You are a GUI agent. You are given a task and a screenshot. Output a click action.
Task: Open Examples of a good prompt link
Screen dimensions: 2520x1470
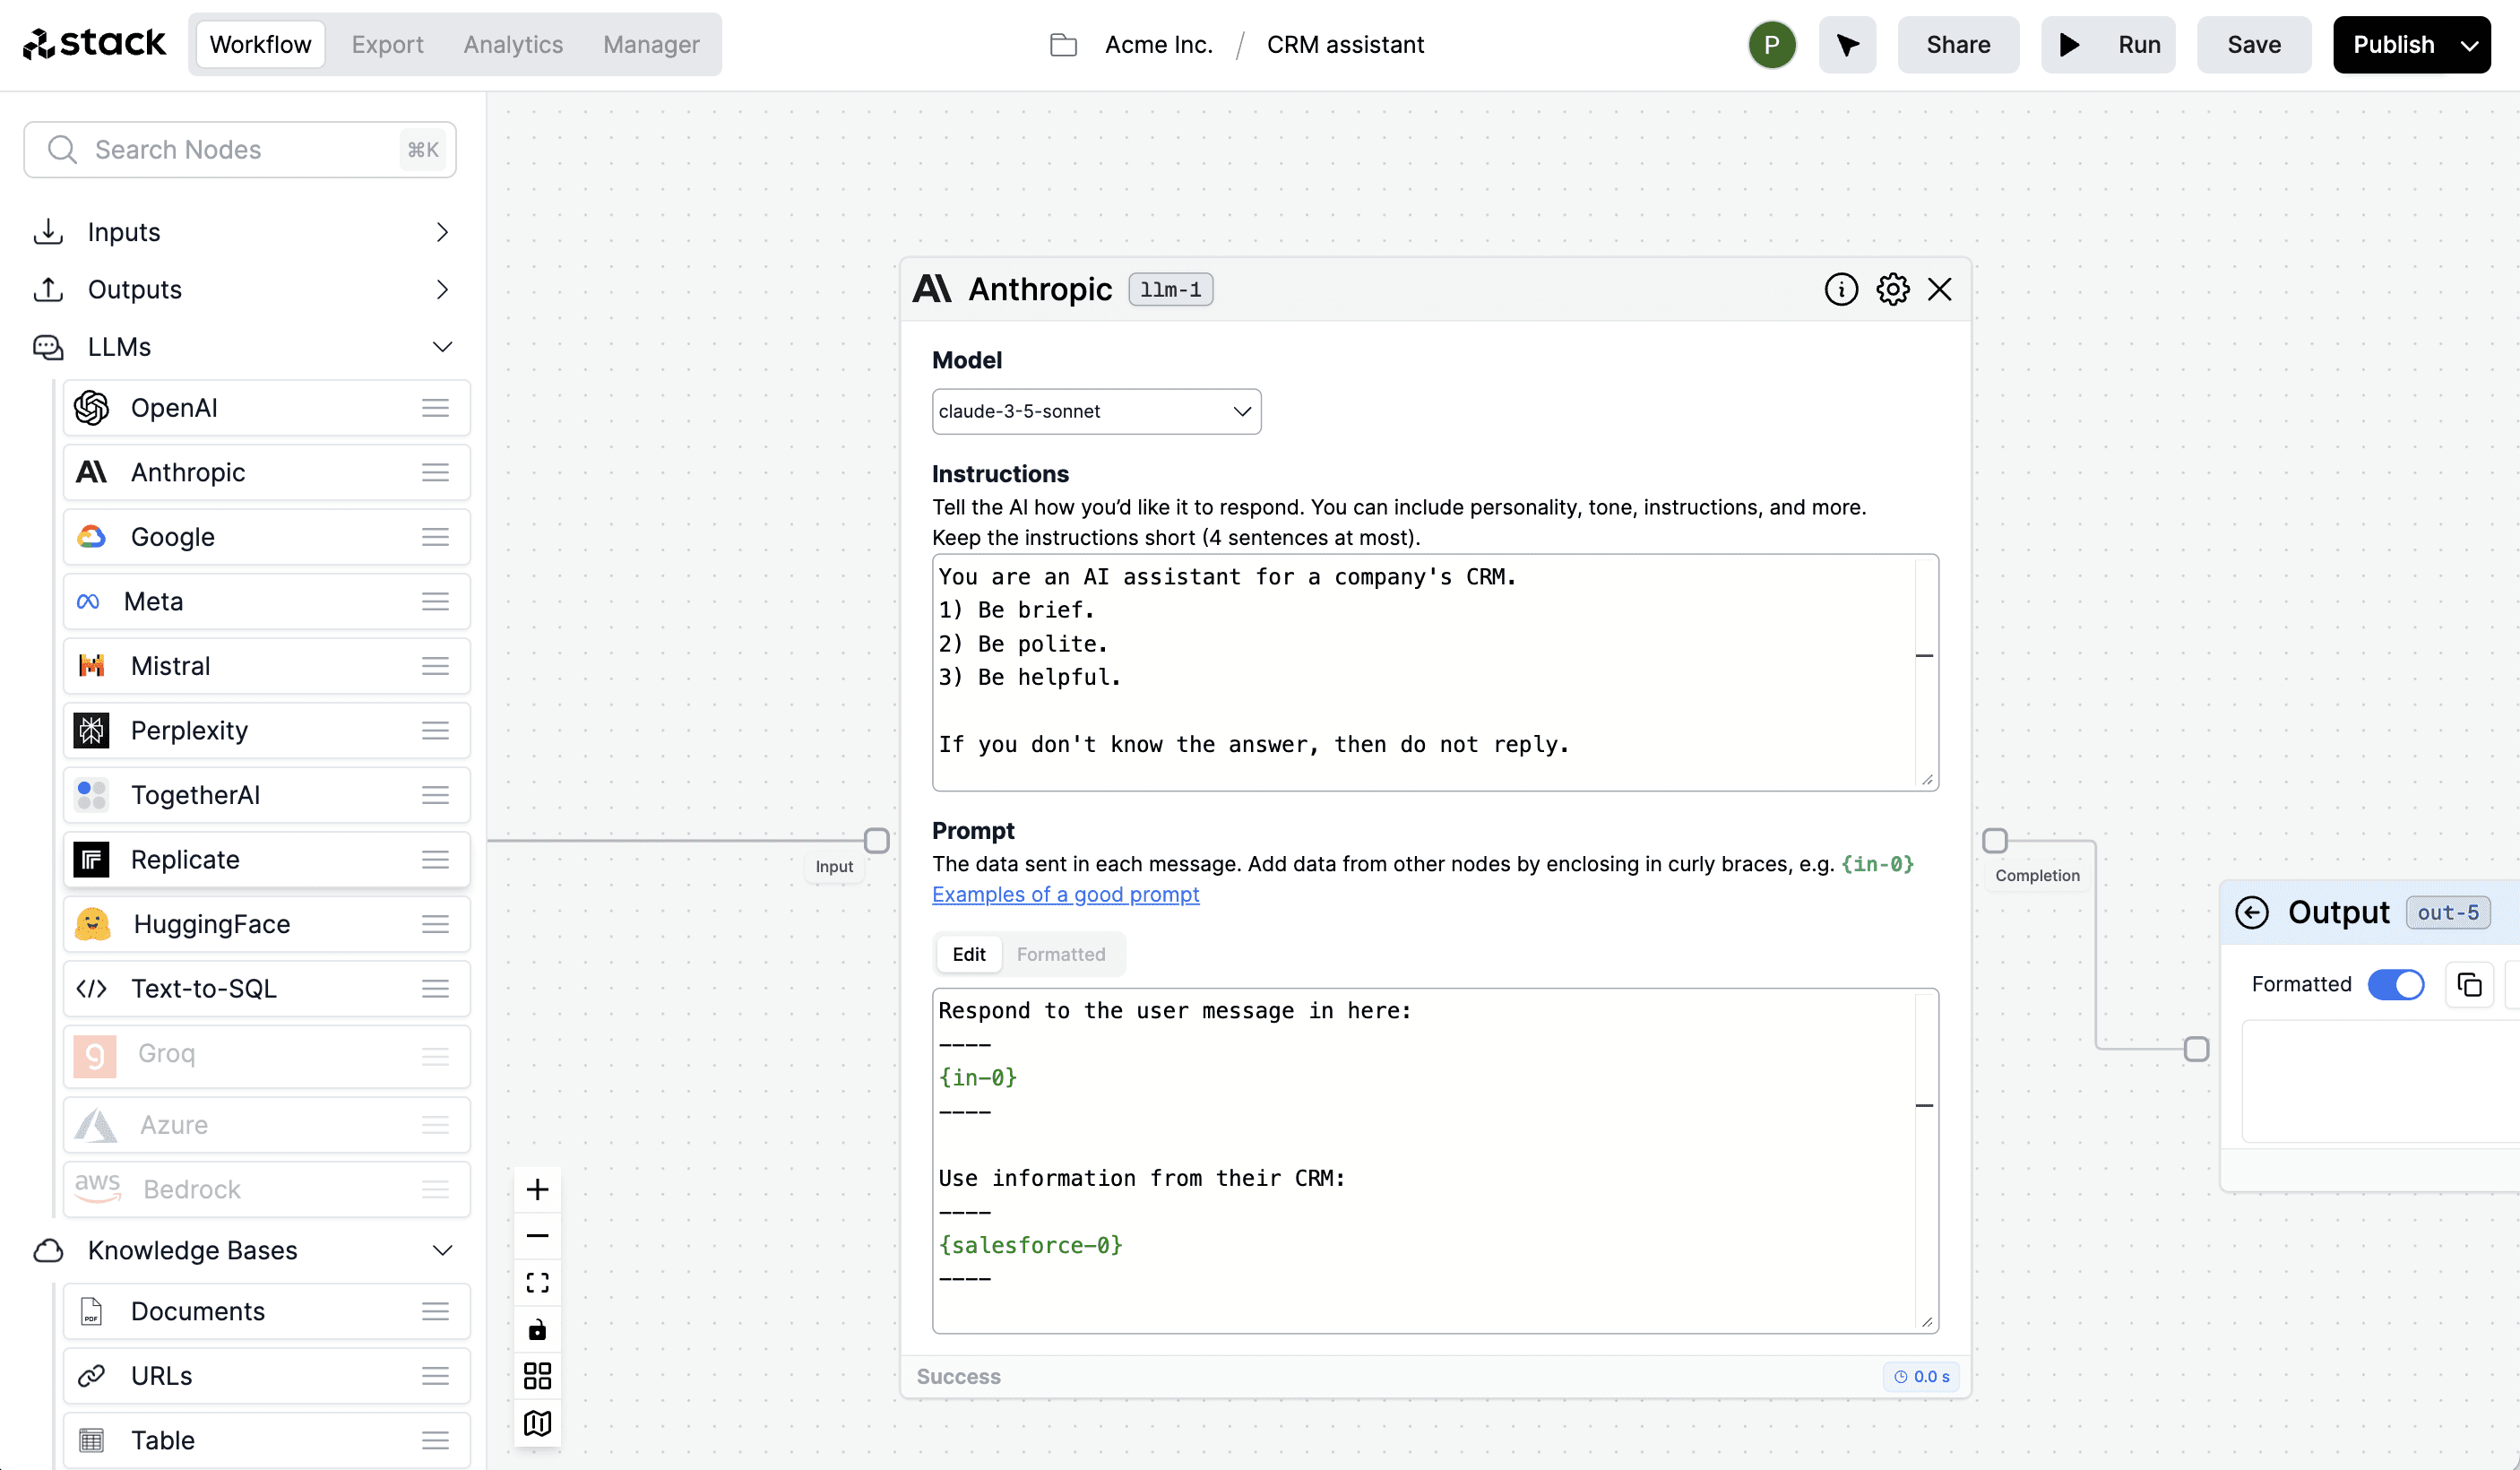tap(1065, 895)
